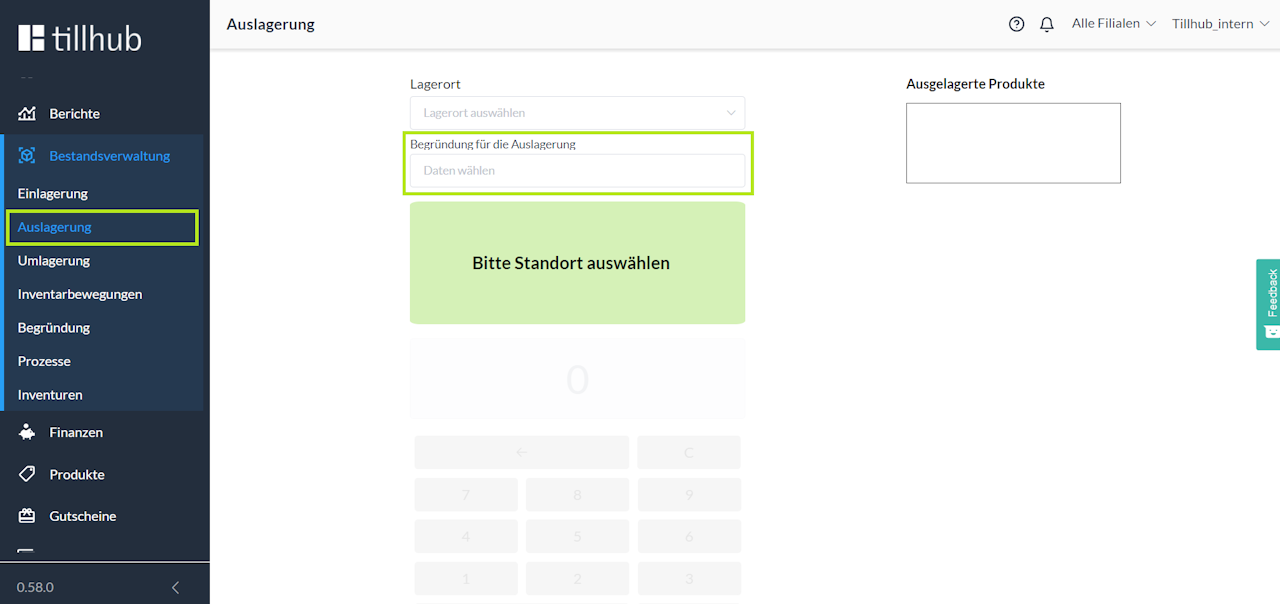Click the Bestandsverwaltung inventory icon

pos(27,156)
